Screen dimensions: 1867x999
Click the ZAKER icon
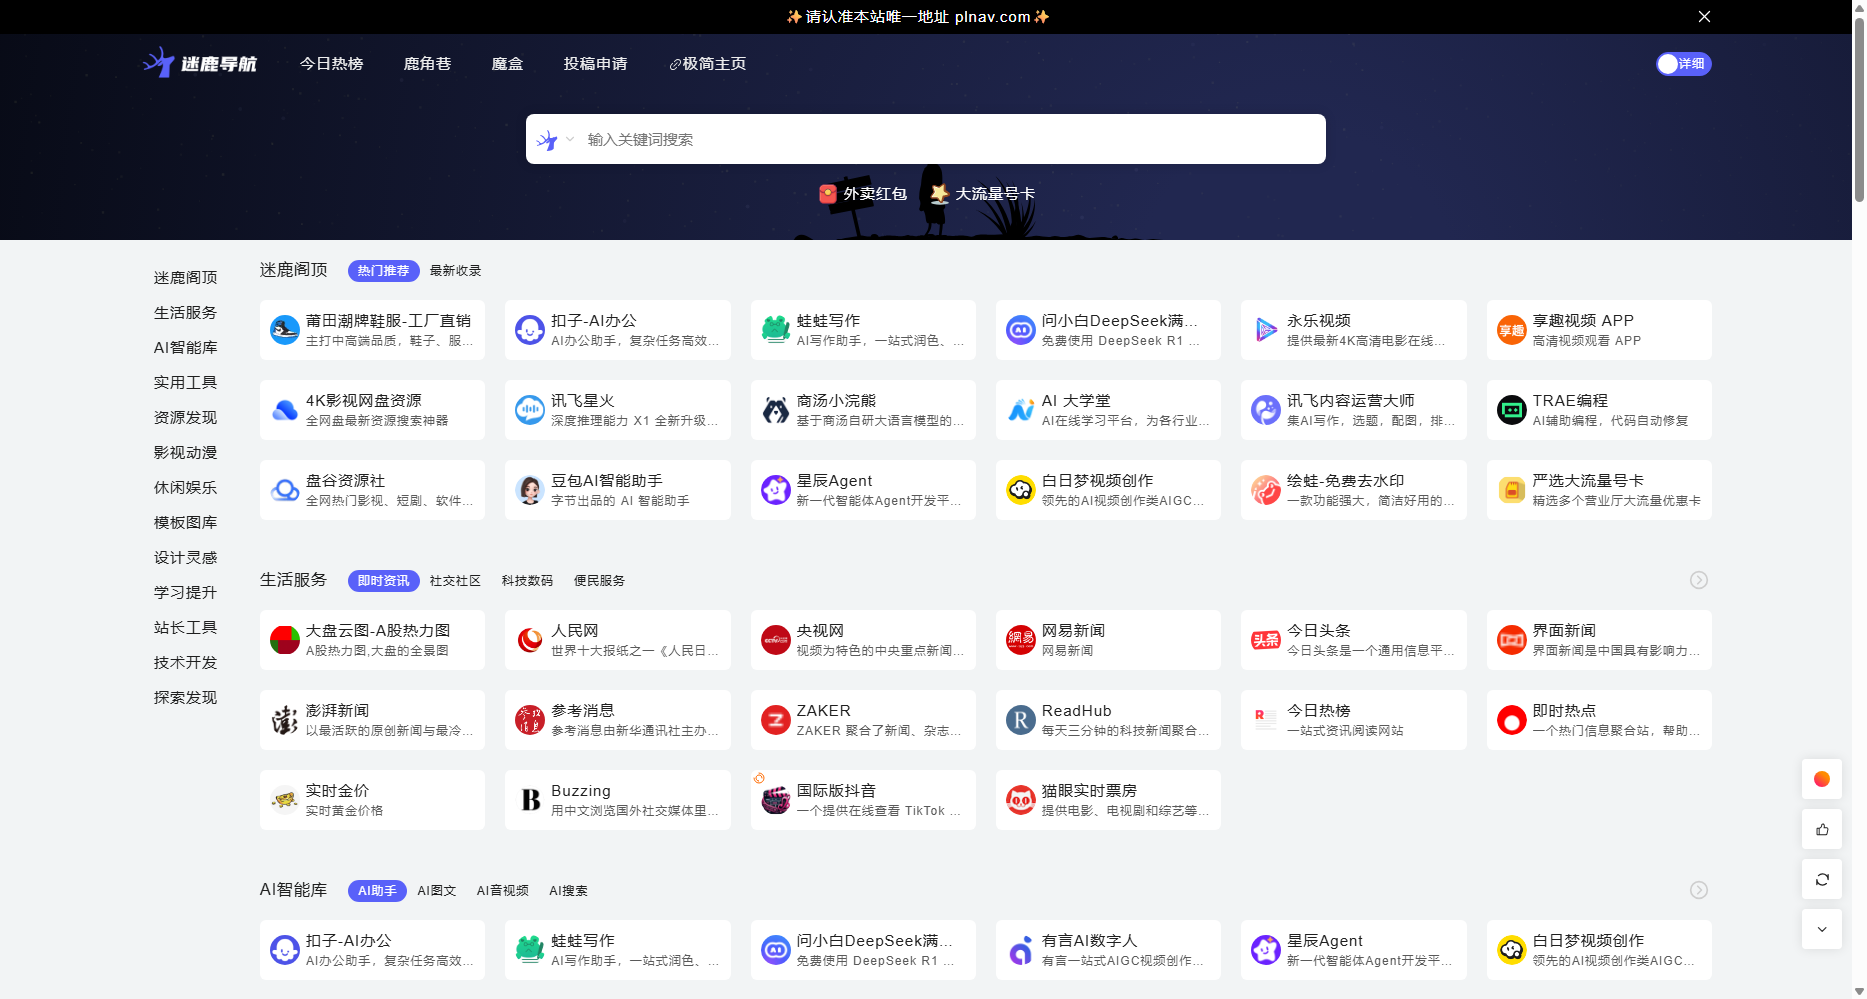click(776, 720)
